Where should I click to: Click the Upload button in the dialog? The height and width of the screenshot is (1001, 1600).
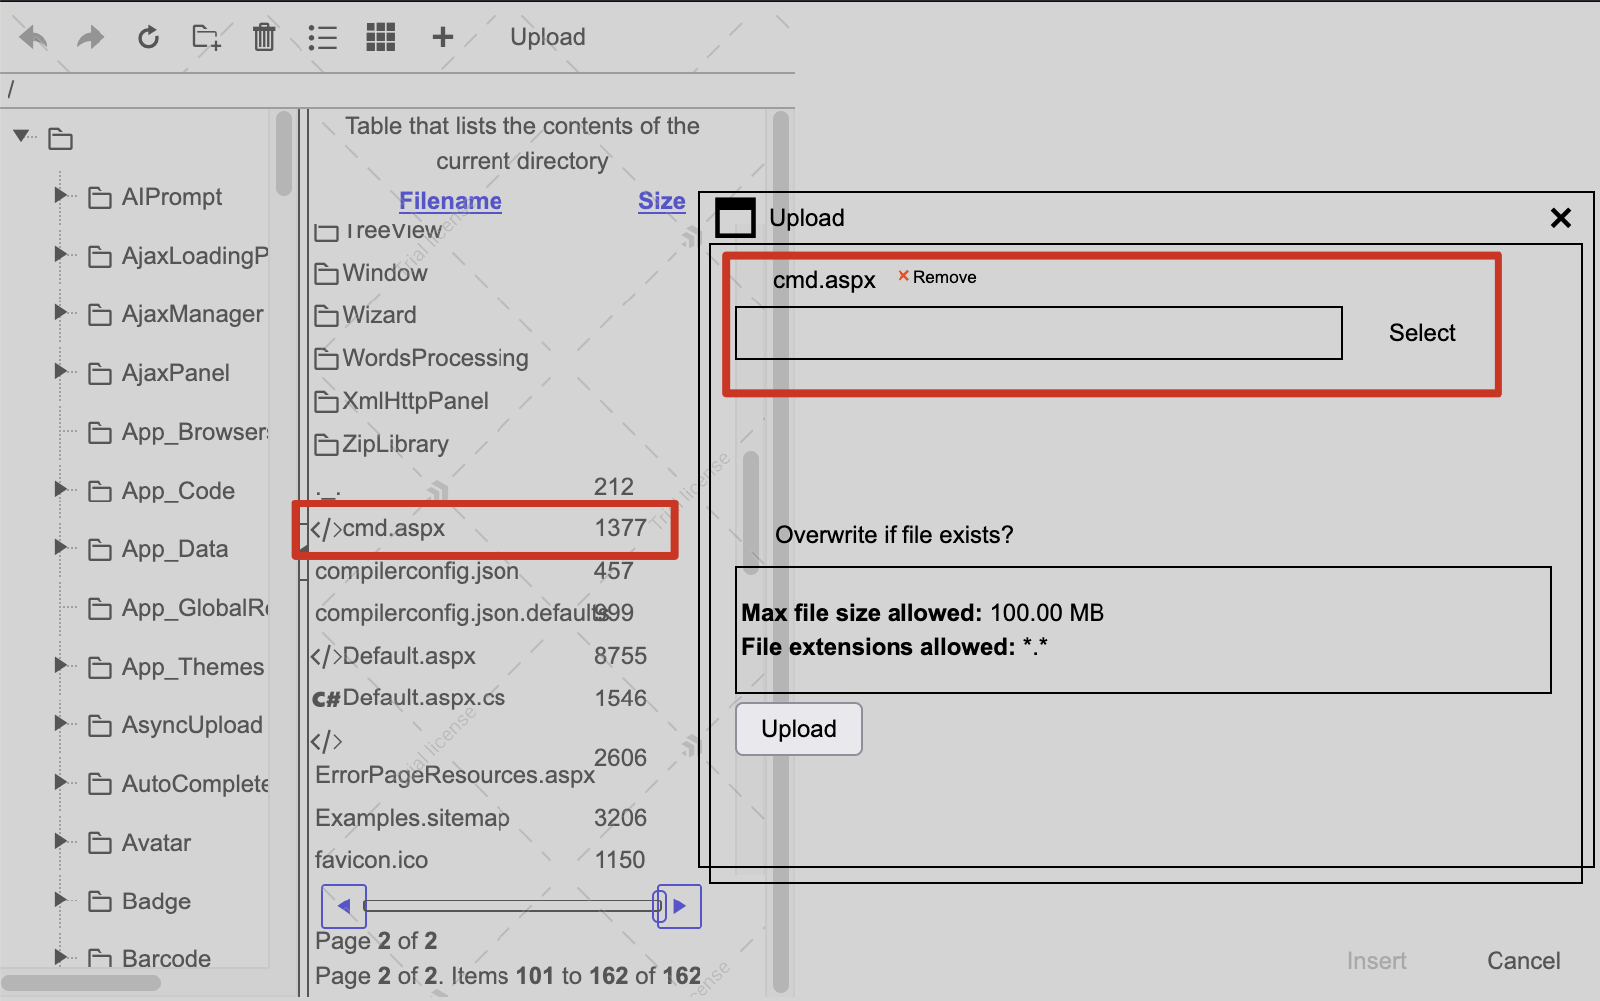click(x=799, y=729)
